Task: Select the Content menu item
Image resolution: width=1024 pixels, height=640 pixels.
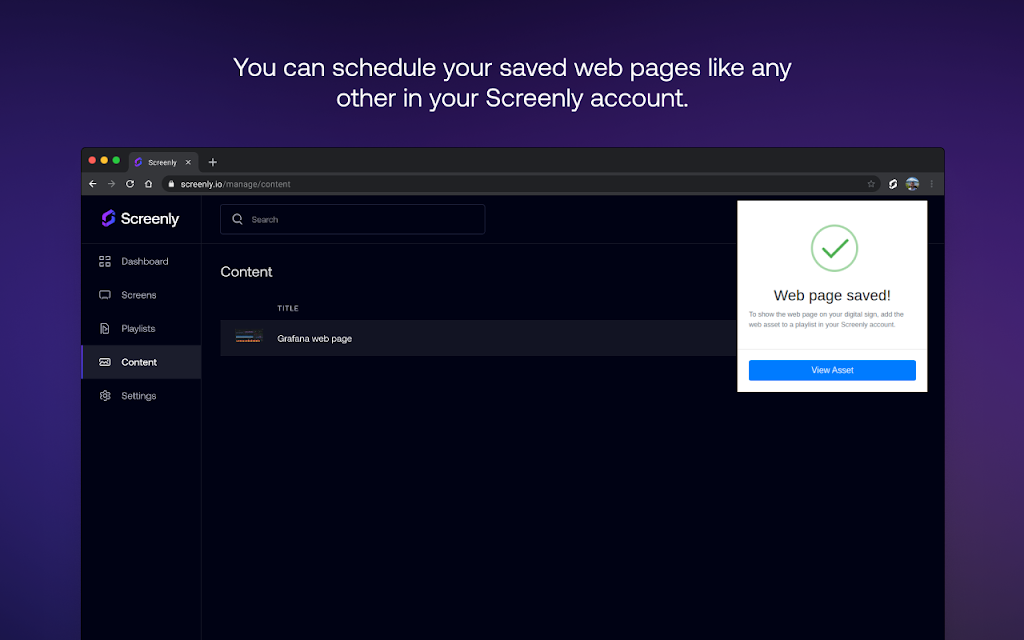Action: click(141, 362)
